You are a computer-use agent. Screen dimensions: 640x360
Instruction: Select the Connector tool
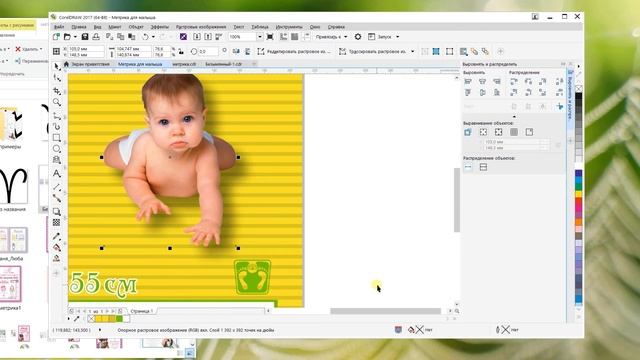[x=57, y=198]
